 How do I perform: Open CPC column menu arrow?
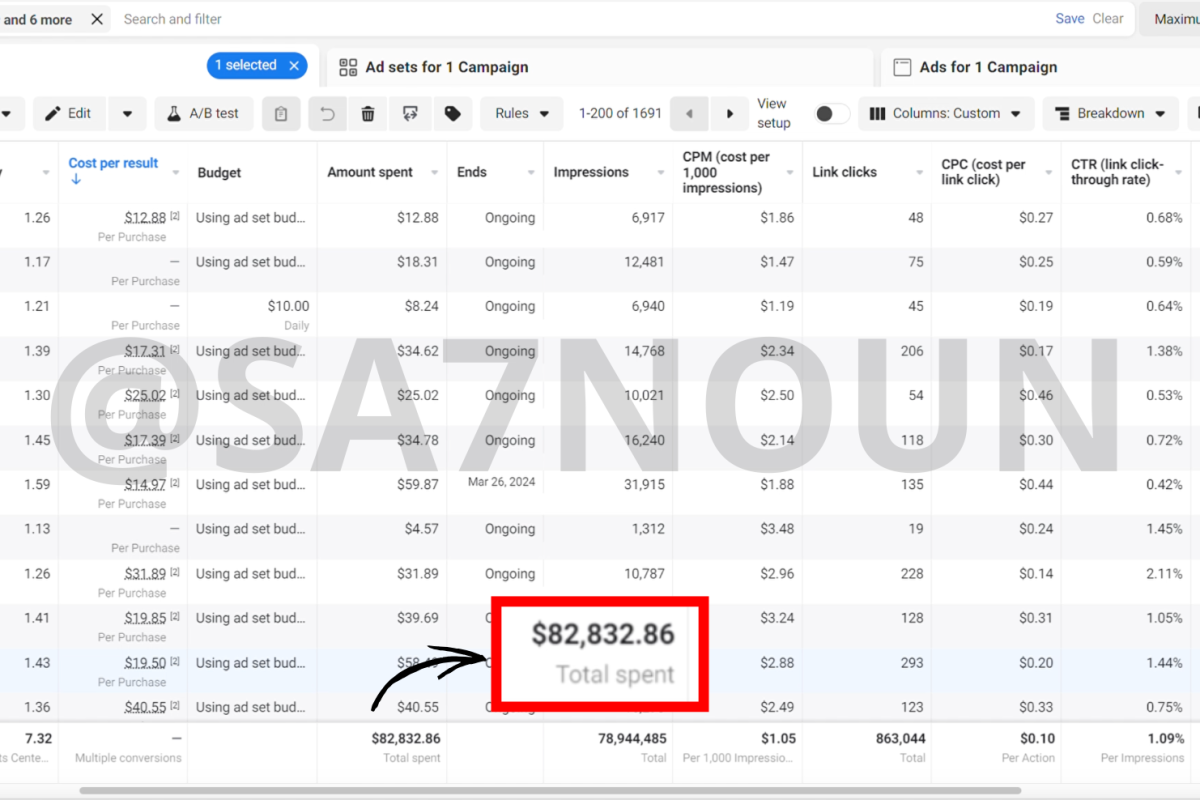coord(1048,173)
